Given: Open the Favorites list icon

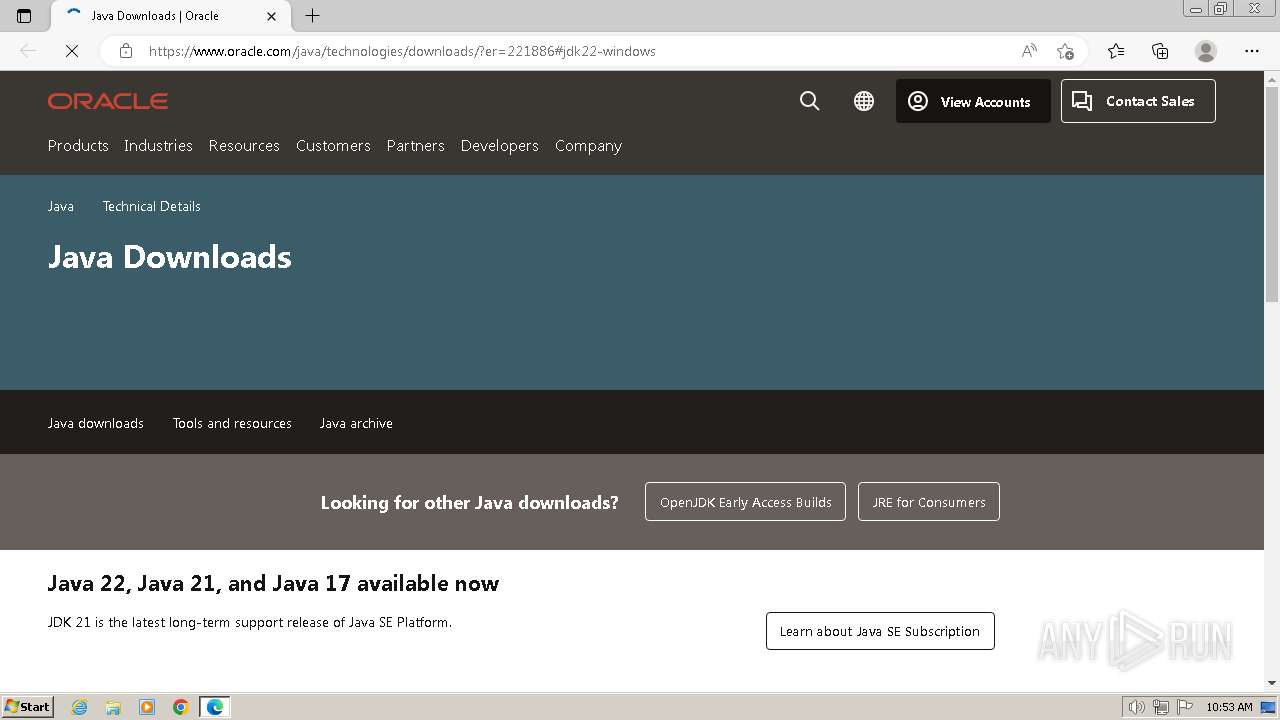Looking at the screenshot, I should pyautogui.click(x=1116, y=51).
